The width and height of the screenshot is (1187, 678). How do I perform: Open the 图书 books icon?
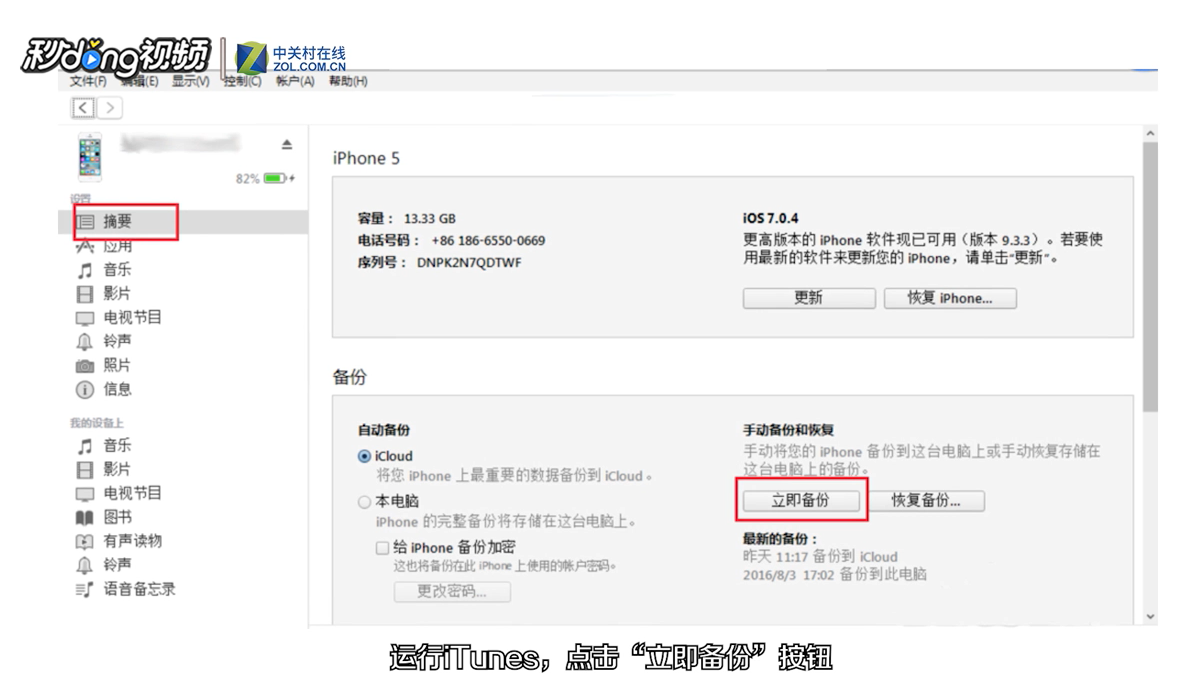click(x=85, y=518)
